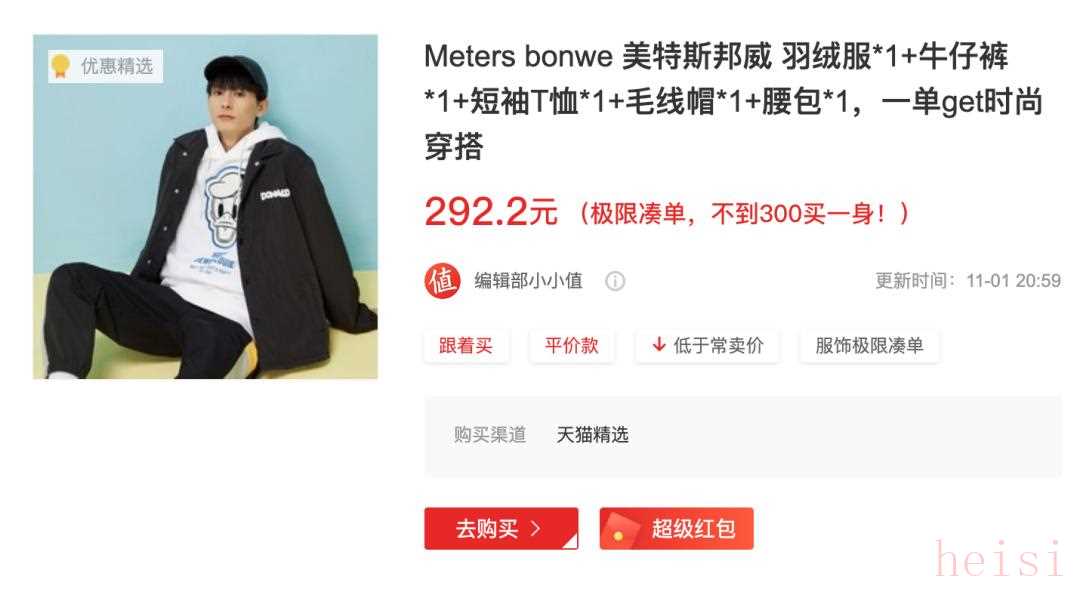Claim the 超级红包 coupon button
The width and height of the screenshot is (1080, 589).
click(x=676, y=528)
